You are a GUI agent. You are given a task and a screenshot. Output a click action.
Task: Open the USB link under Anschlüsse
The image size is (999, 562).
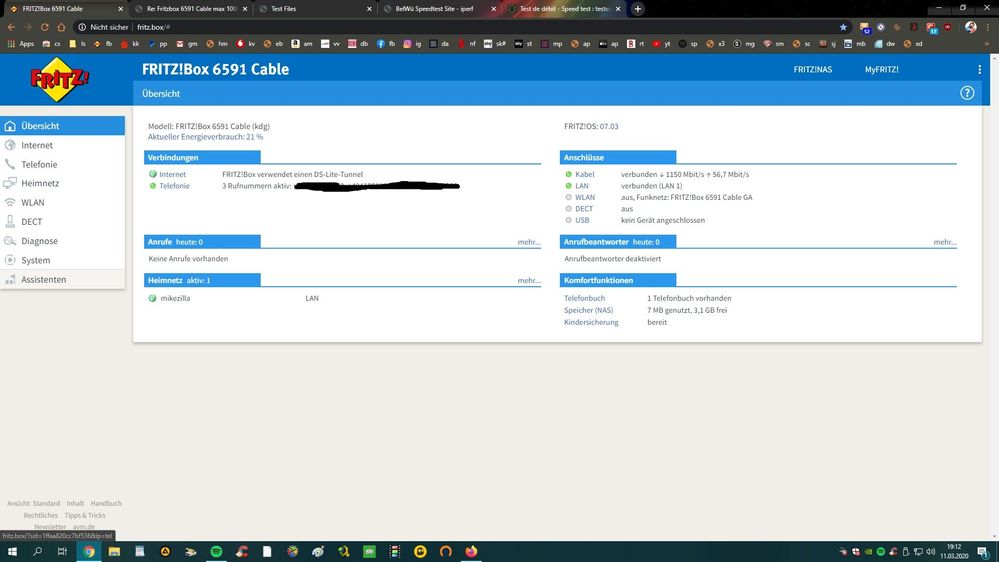pyautogui.click(x=582, y=220)
